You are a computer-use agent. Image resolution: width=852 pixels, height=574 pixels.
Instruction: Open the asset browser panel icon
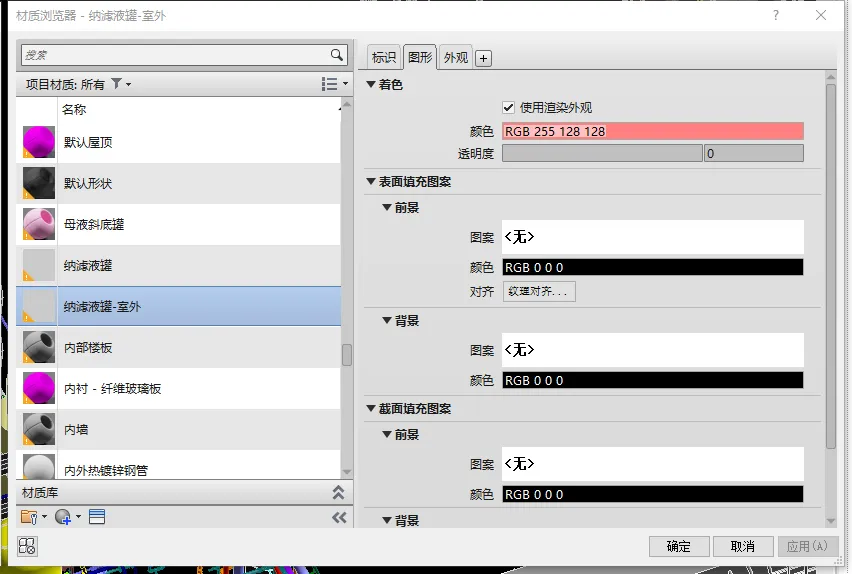(97, 517)
